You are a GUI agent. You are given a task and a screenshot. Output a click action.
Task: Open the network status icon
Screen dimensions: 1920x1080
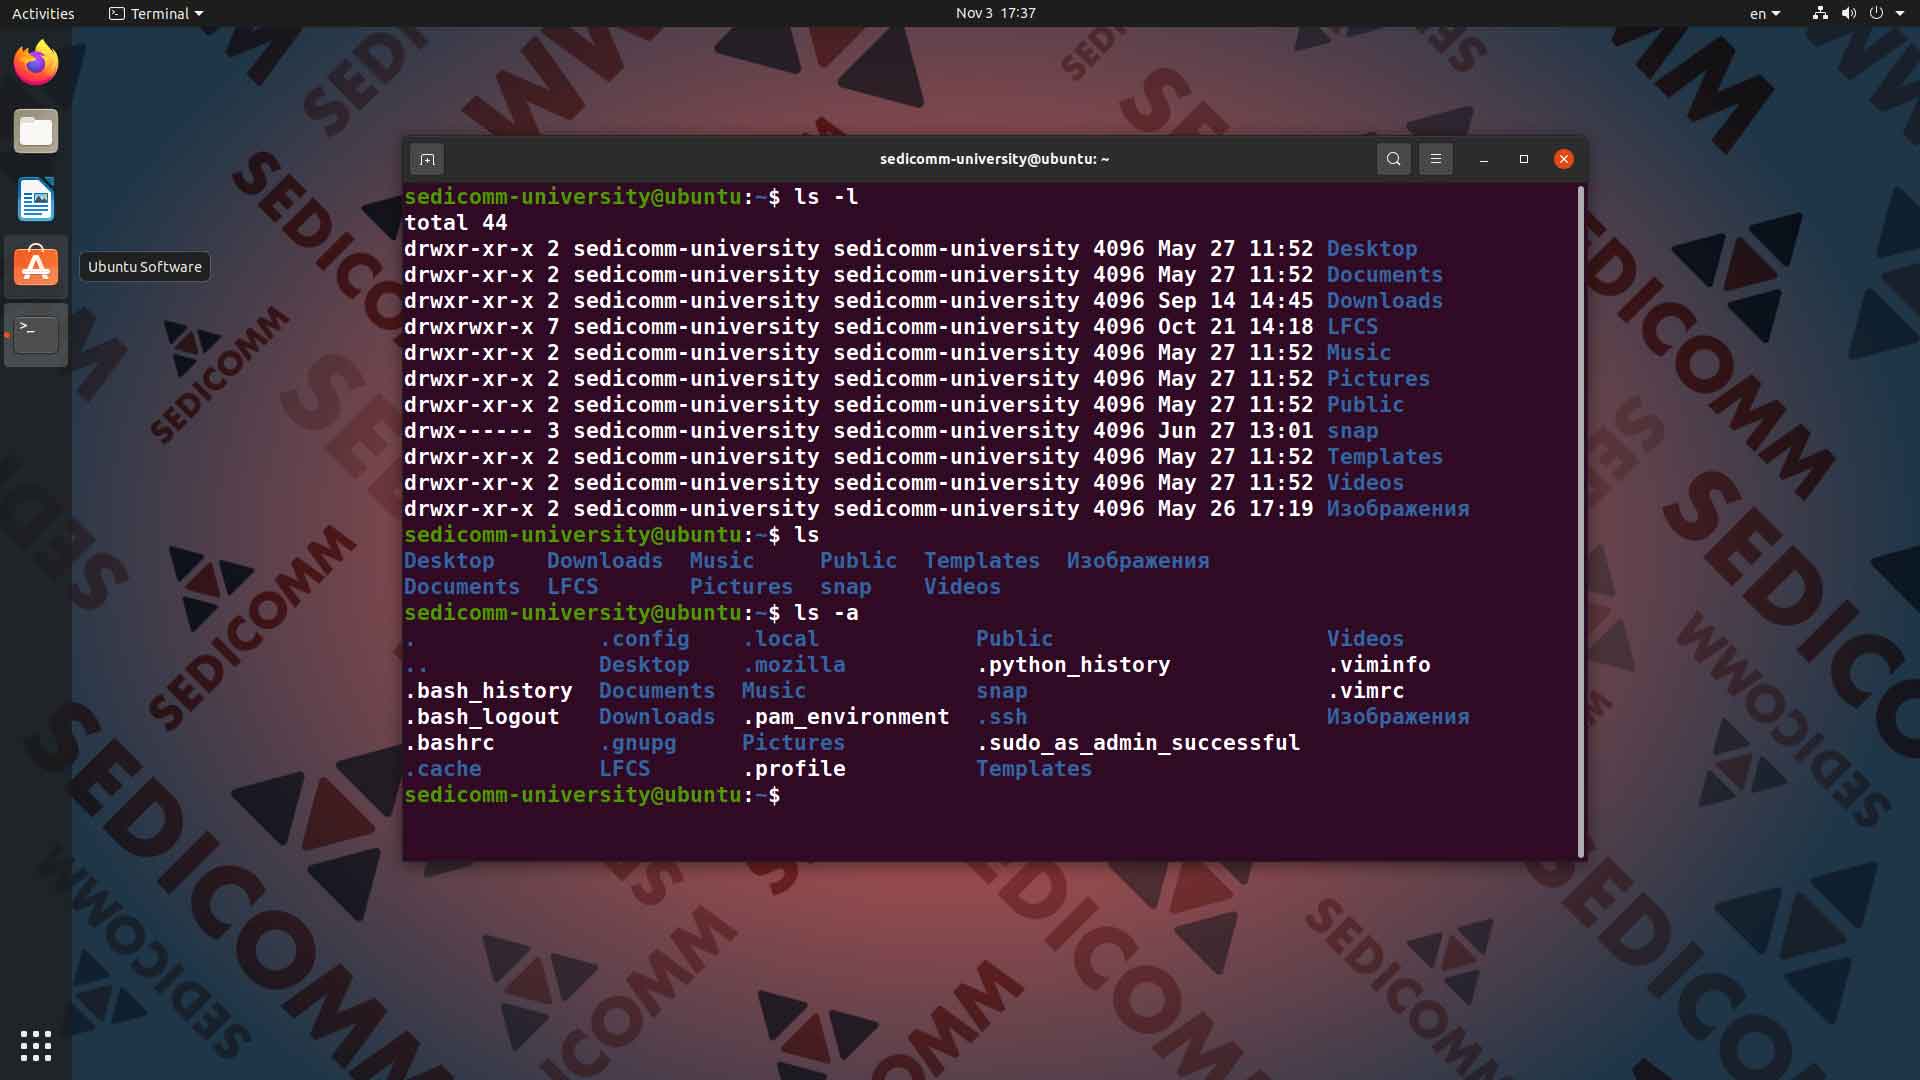click(1820, 13)
